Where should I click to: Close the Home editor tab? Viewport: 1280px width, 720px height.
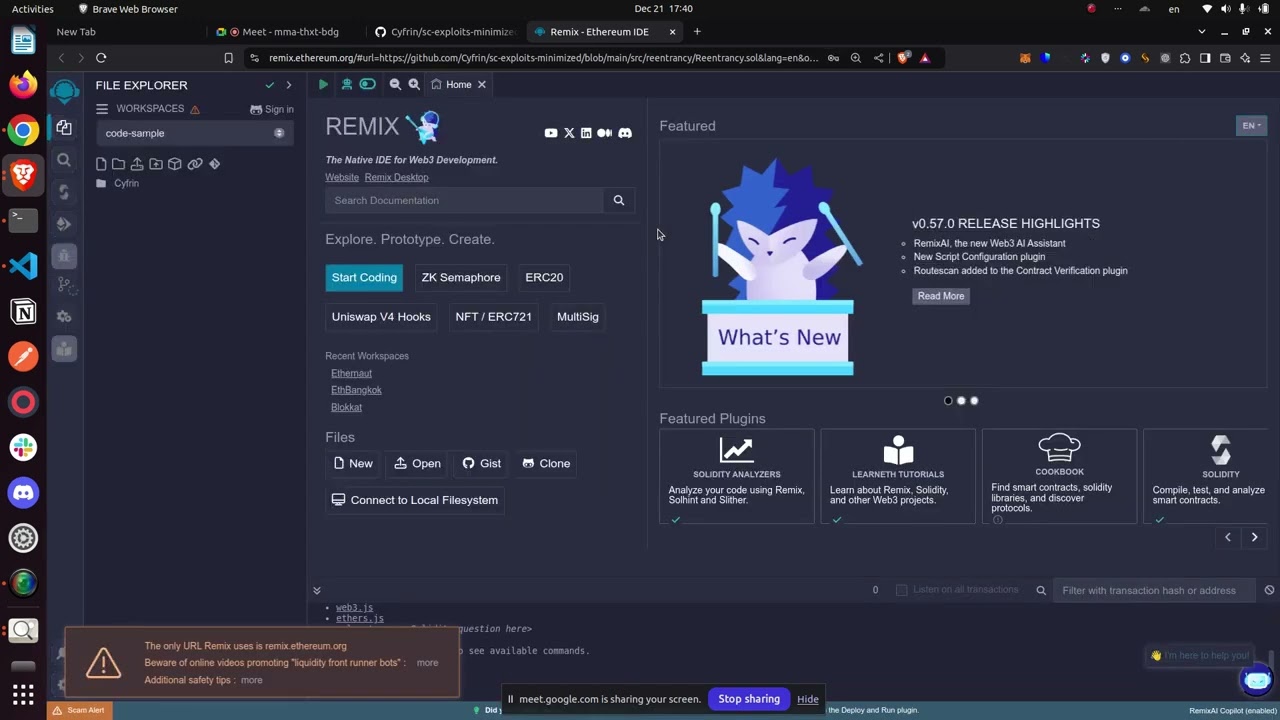click(481, 85)
